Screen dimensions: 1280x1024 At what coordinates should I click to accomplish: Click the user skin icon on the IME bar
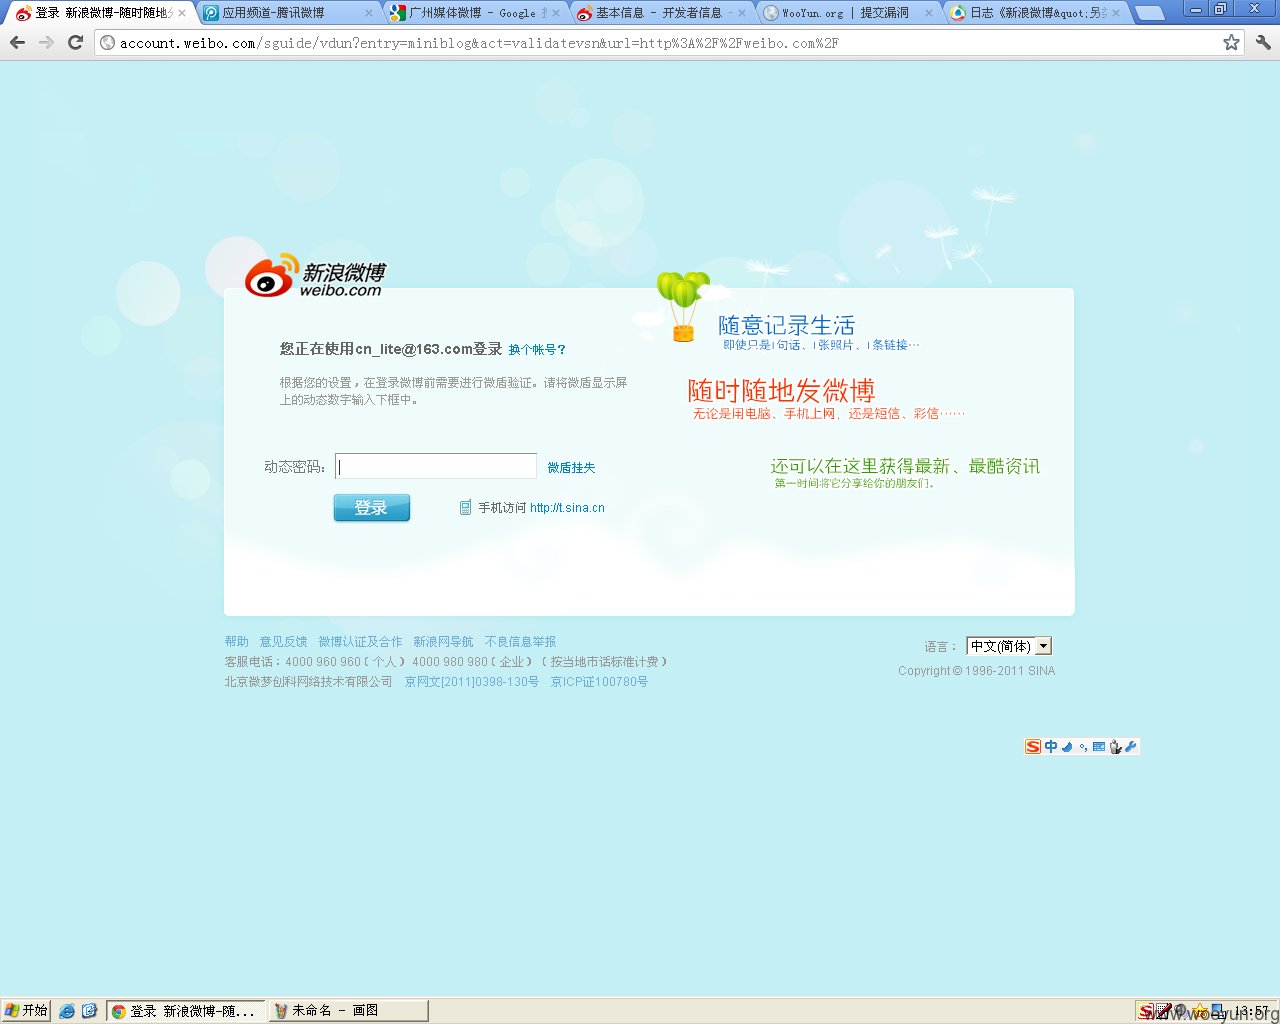[x=1115, y=747]
